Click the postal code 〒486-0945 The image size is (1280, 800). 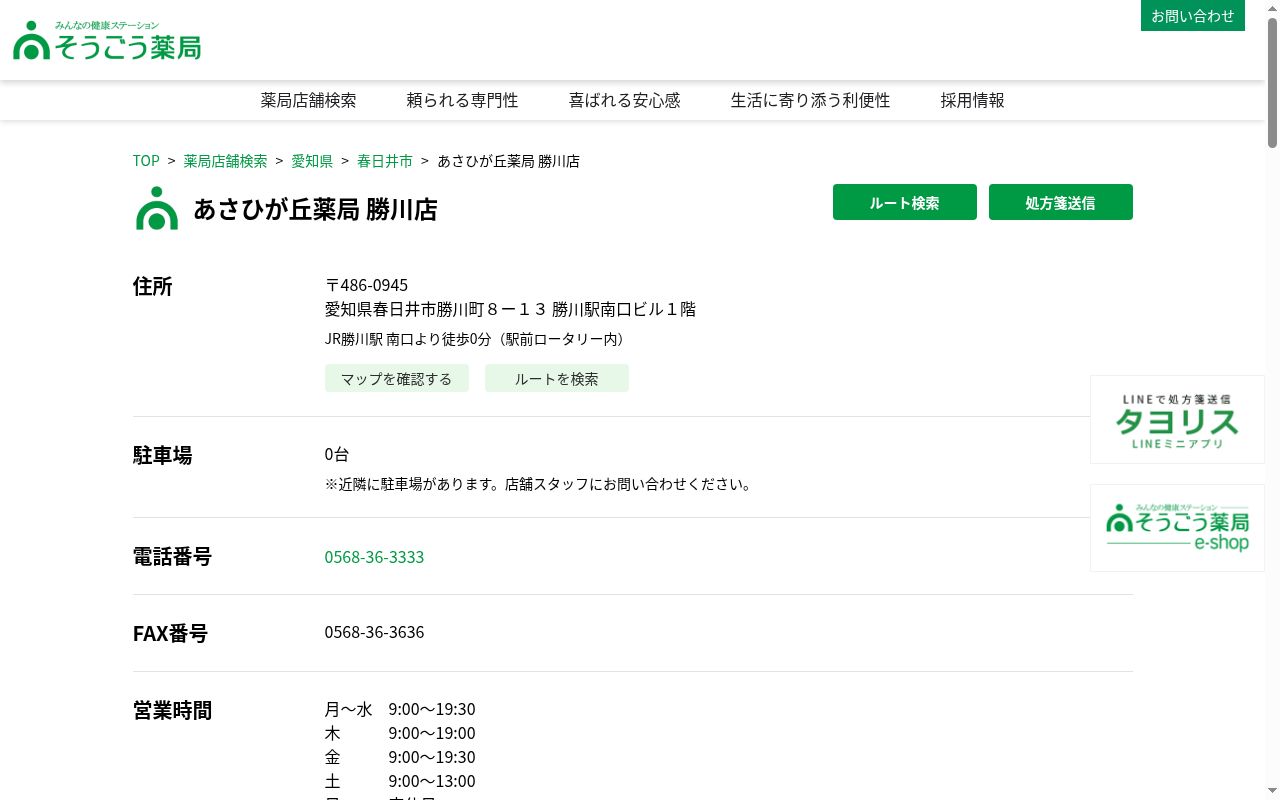366,285
